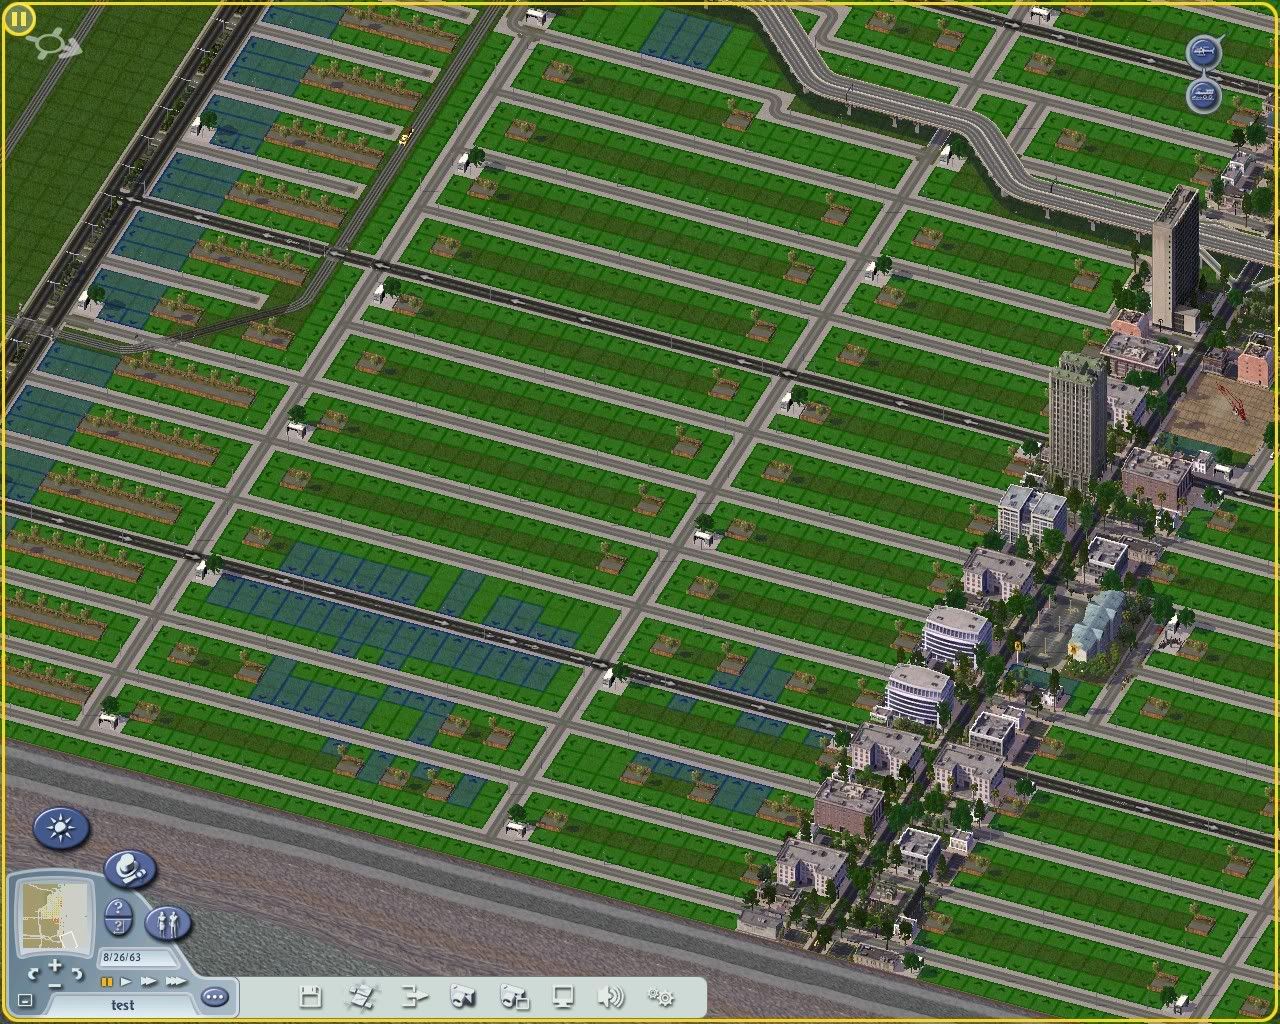The height and width of the screenshot is (1024, 1280).
Task: Click the ground vehicles missions icon
Action: tap(1204, 96)
